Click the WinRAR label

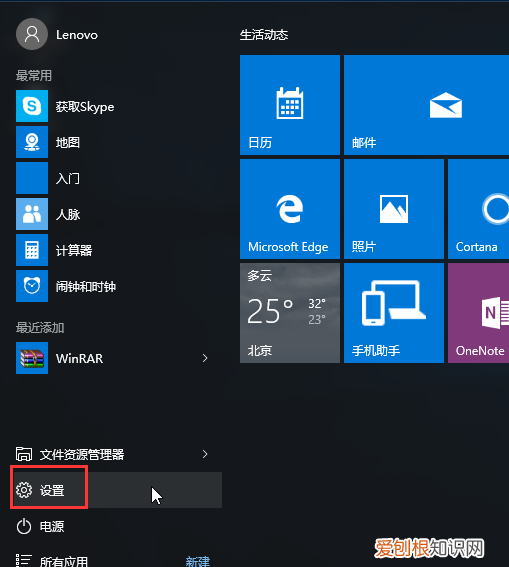(x=80, y=359)
